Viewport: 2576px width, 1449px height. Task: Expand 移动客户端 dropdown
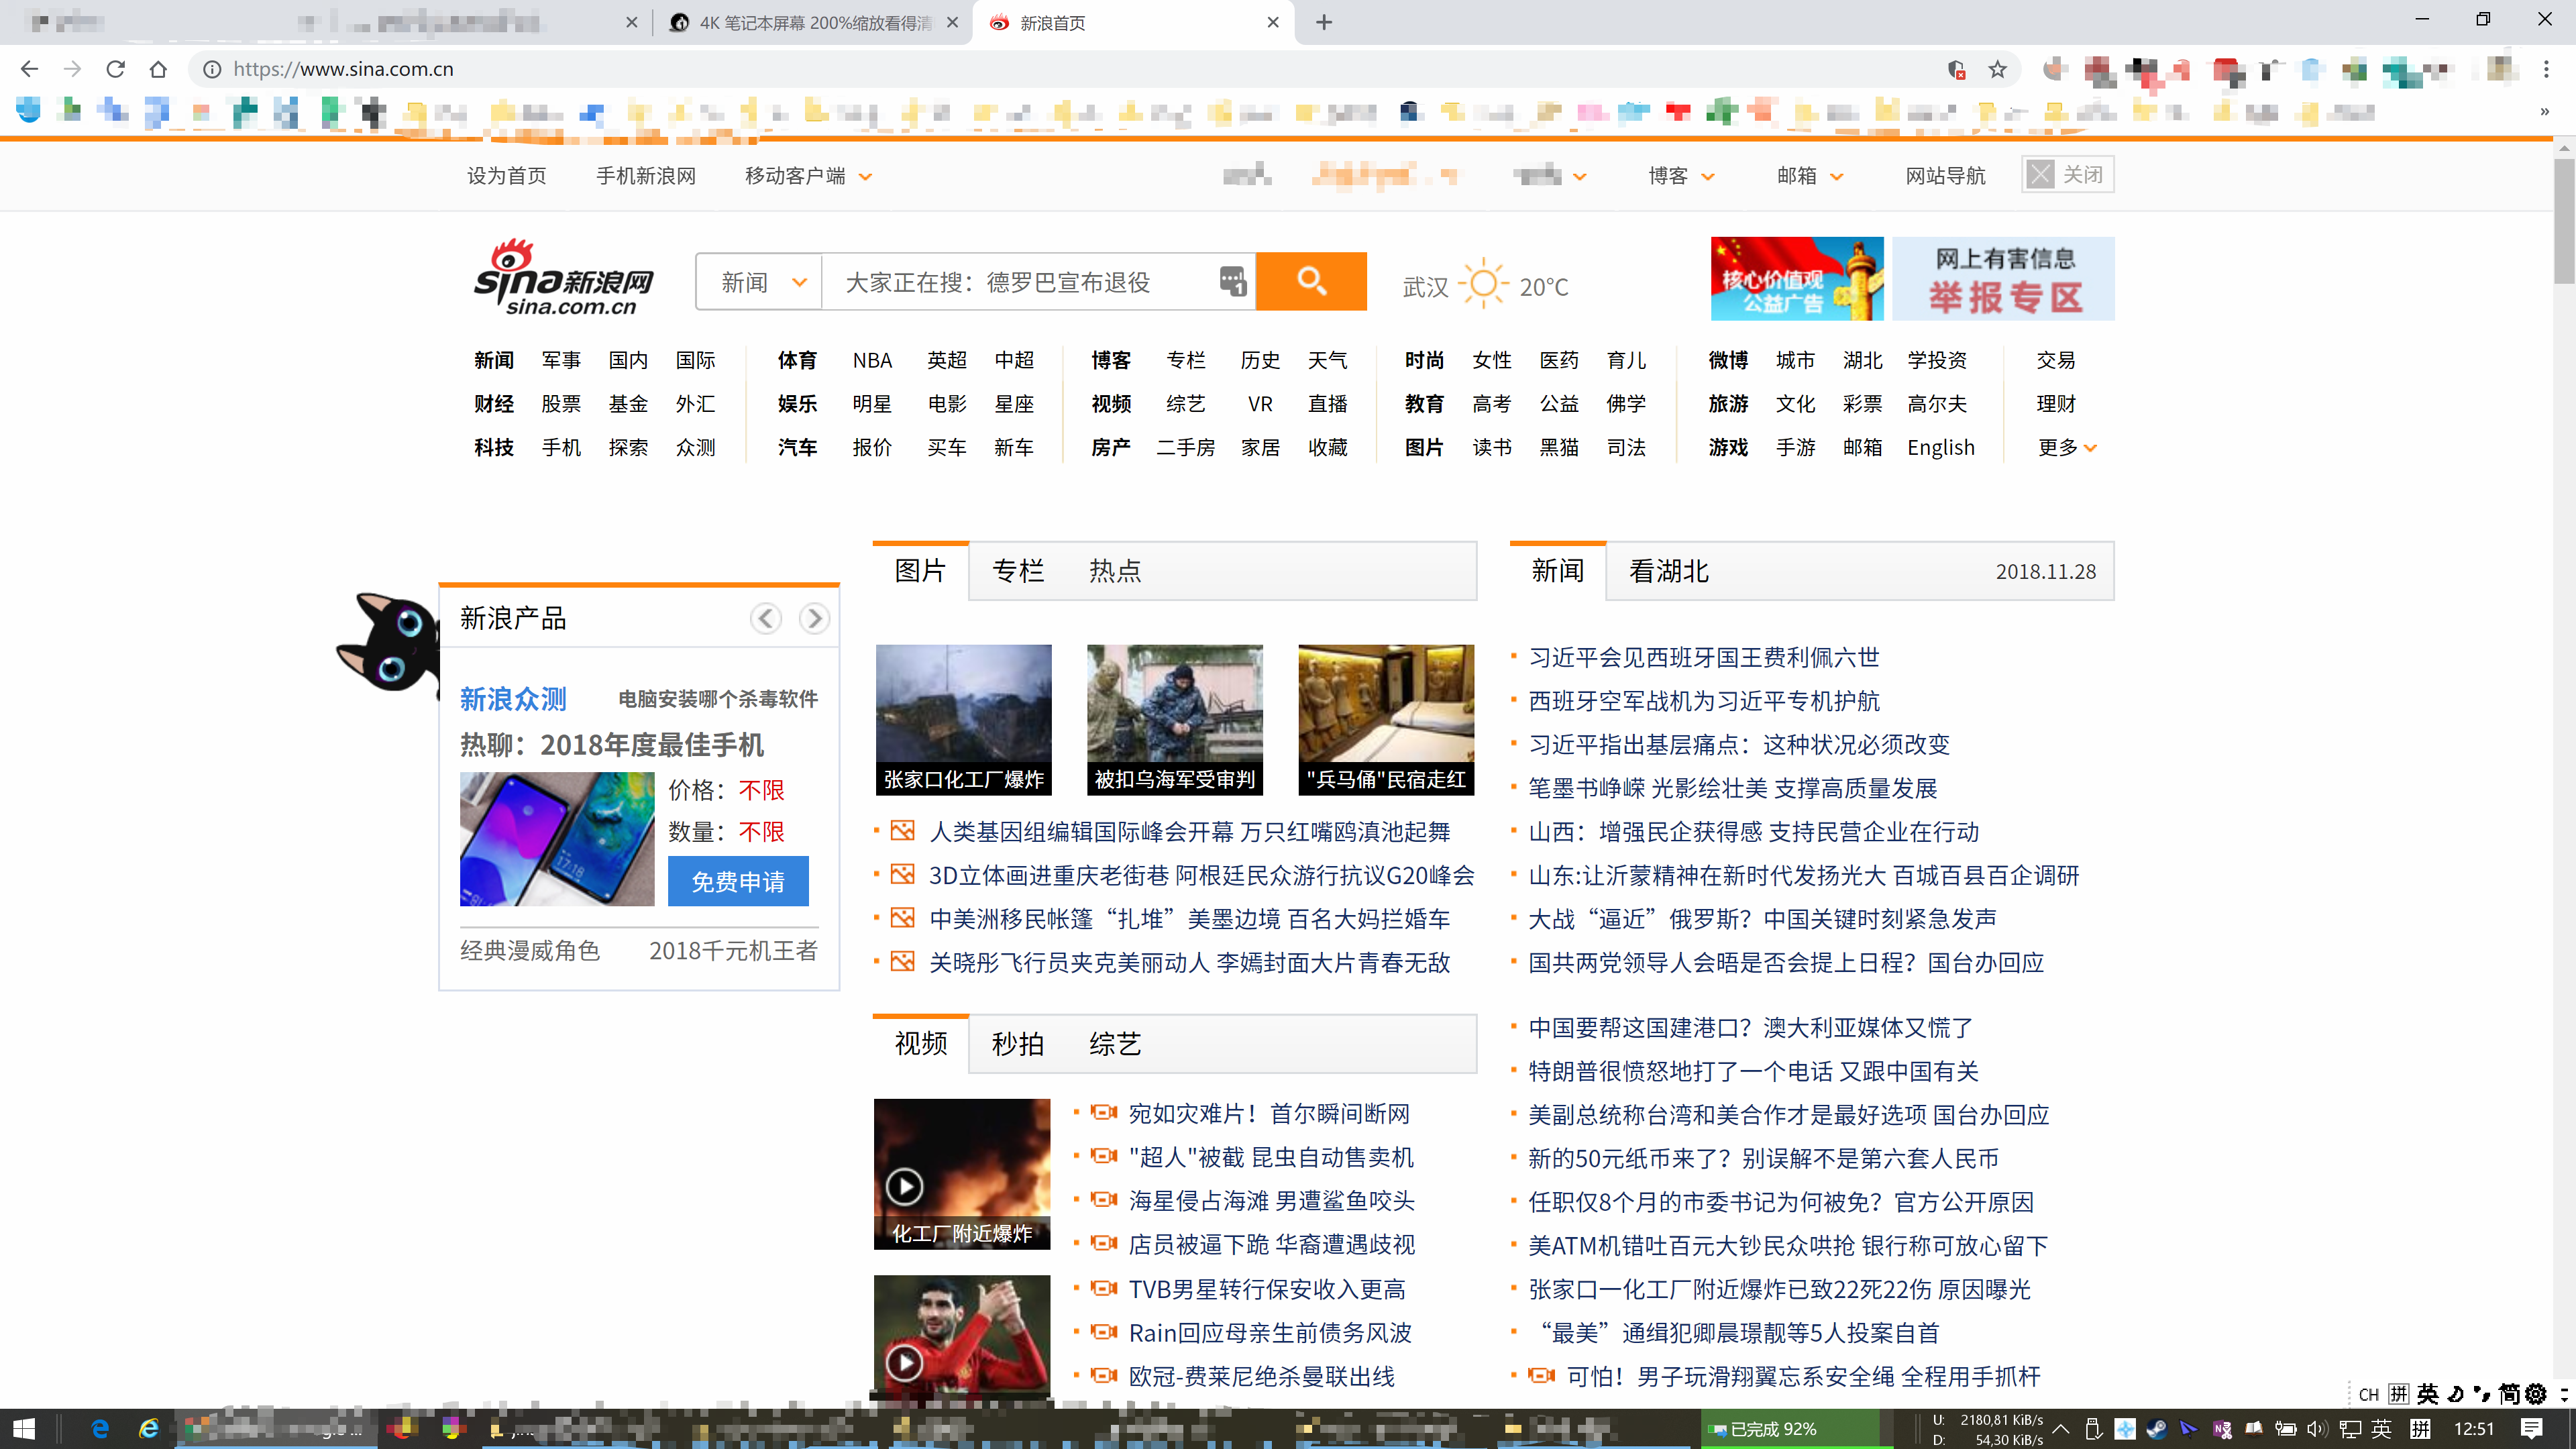click(x=865, y=176)
